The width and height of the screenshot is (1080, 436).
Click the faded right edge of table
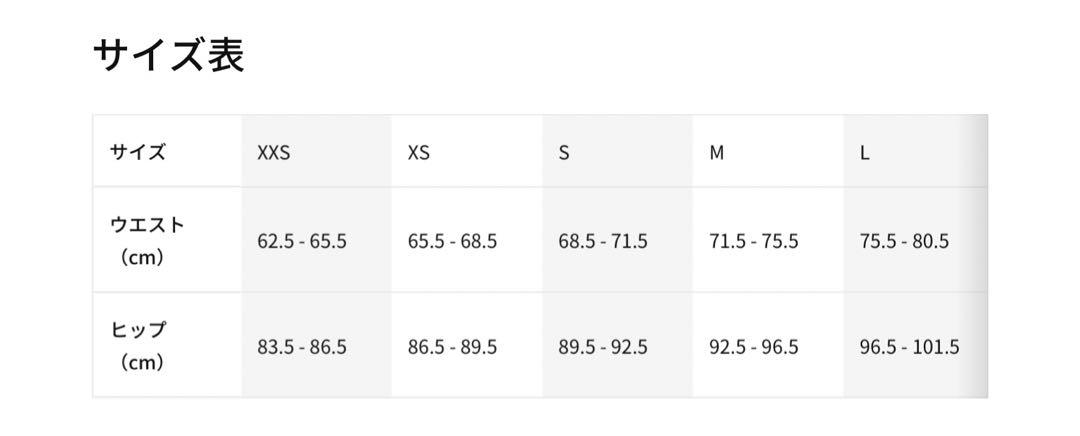coord(978,256)
